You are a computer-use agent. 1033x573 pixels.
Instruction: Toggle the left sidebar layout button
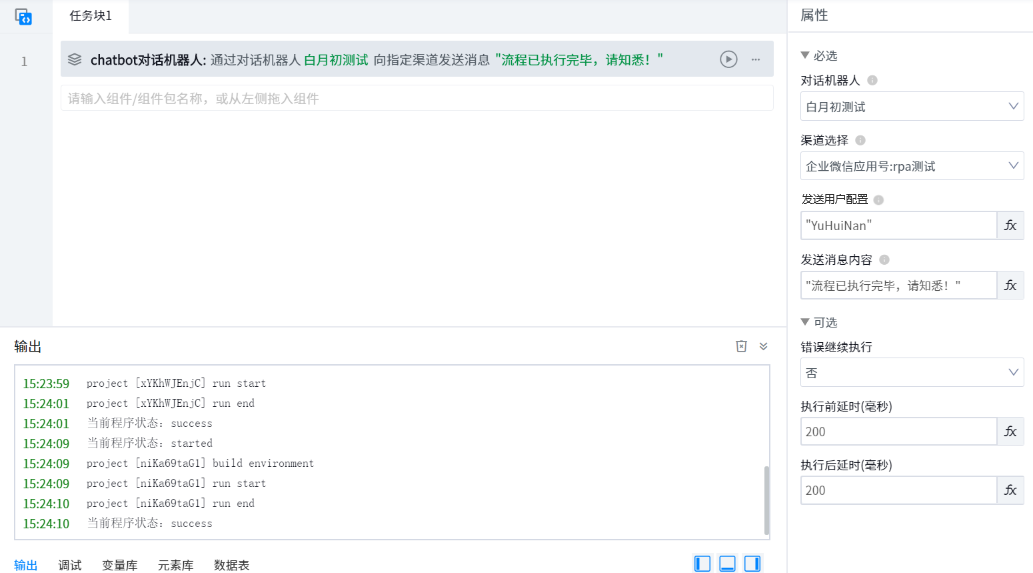pos(703,564)
